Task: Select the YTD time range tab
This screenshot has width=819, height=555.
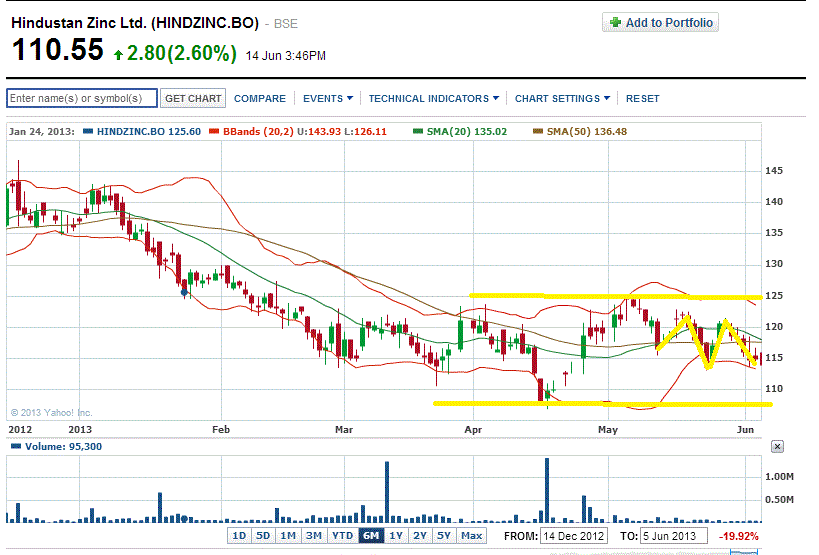Action: pyautogui.click(x=342, y=536)
